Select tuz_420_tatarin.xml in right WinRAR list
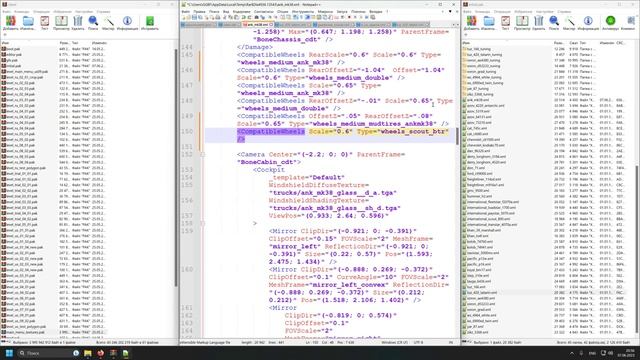 click(x=482, y=293)
